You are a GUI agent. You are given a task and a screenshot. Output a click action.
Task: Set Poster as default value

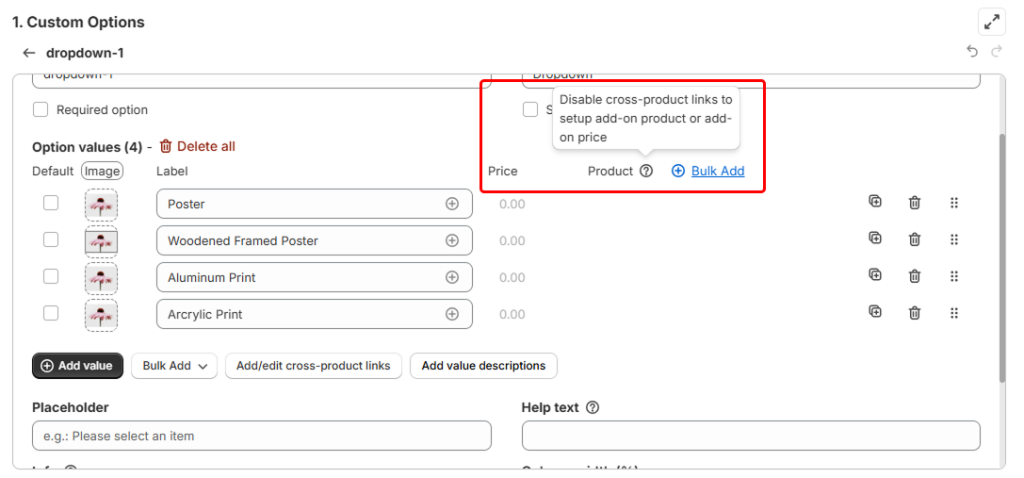pos(50,203)
